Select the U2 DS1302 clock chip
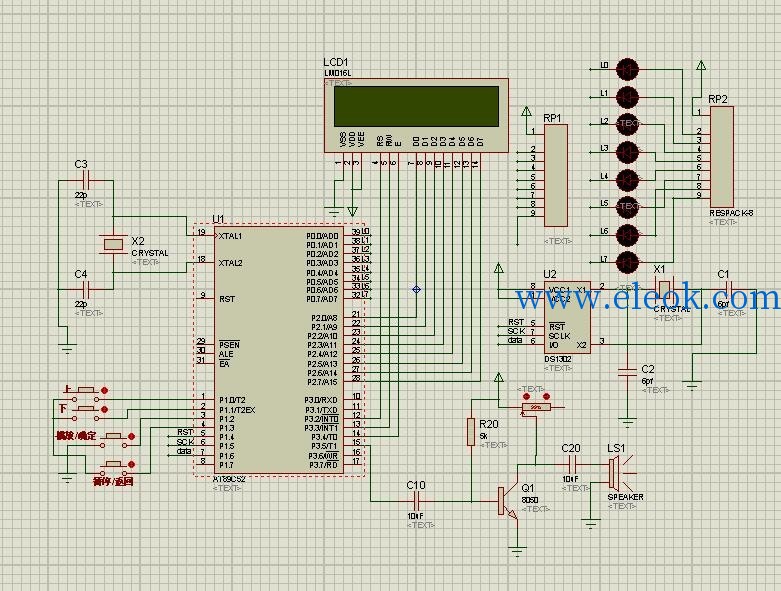This screenshot has width=781, height=591. pos(567,317)
